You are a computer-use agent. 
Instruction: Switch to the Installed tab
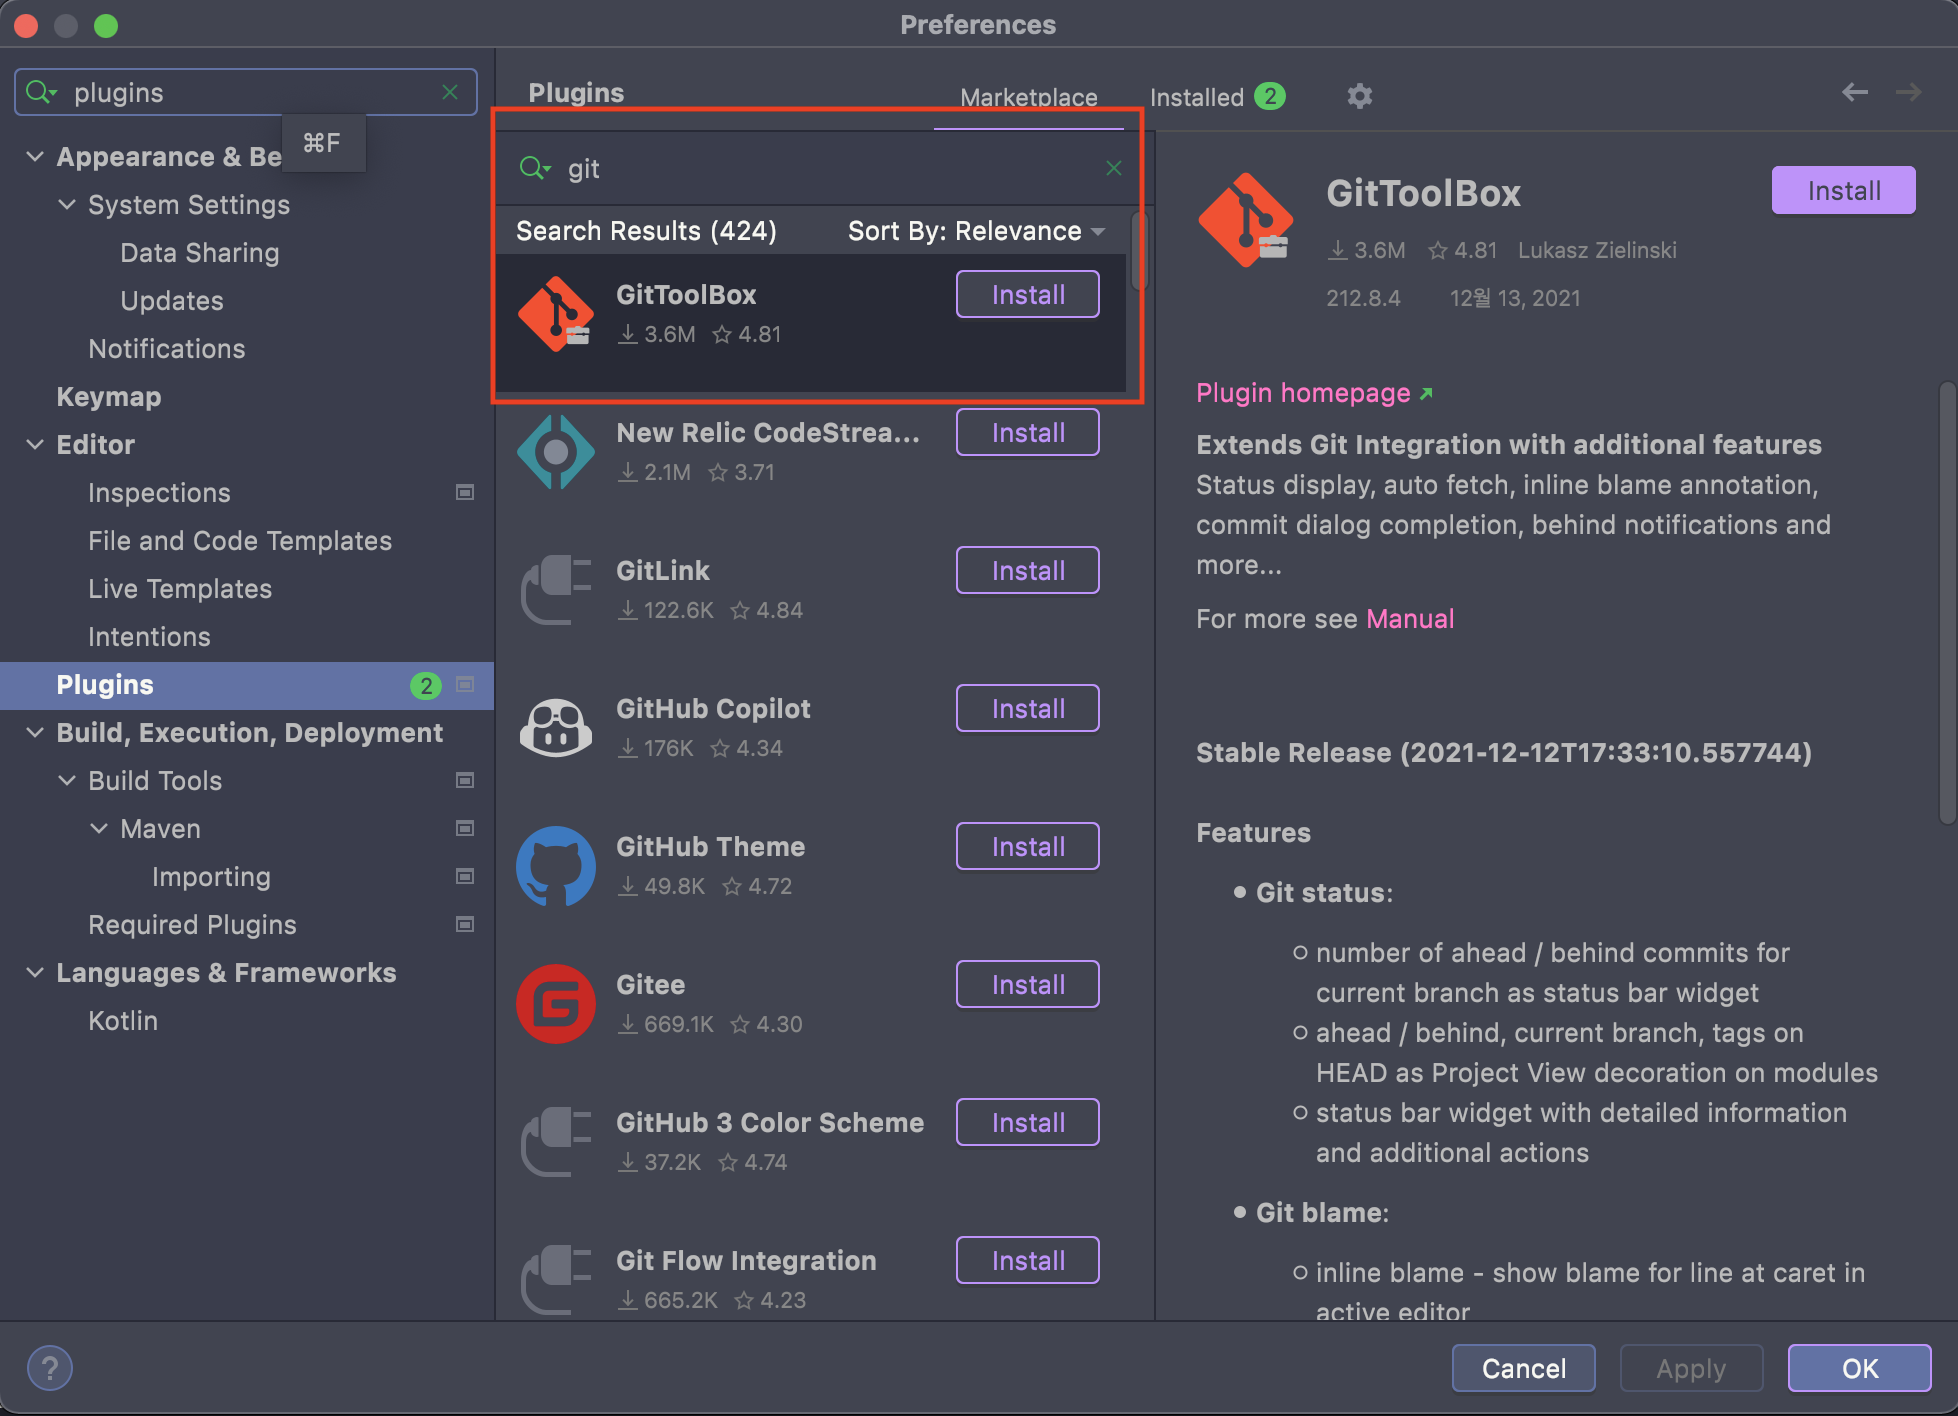tap(1198, 97)
